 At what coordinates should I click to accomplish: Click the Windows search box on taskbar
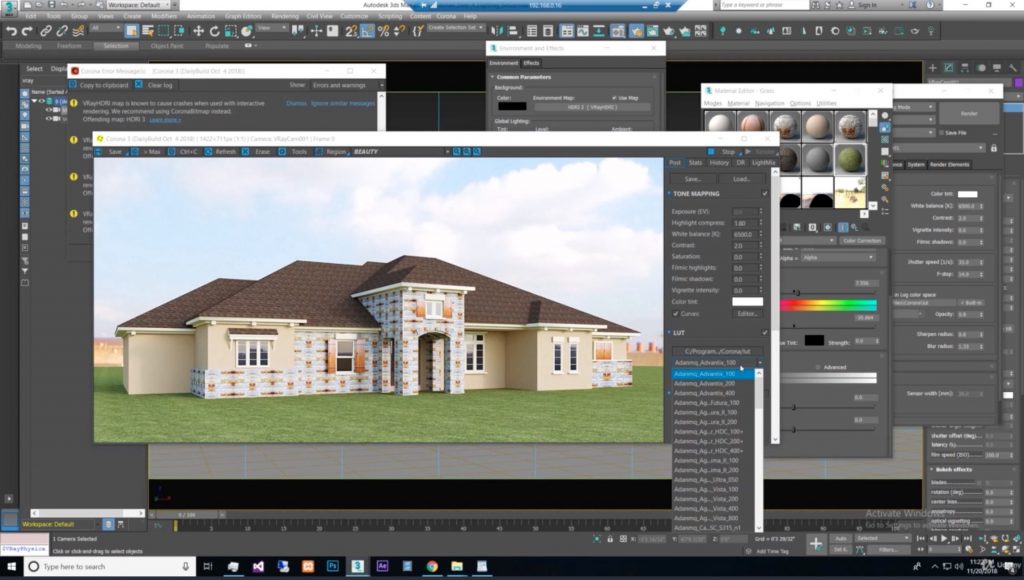pos(110,567)
